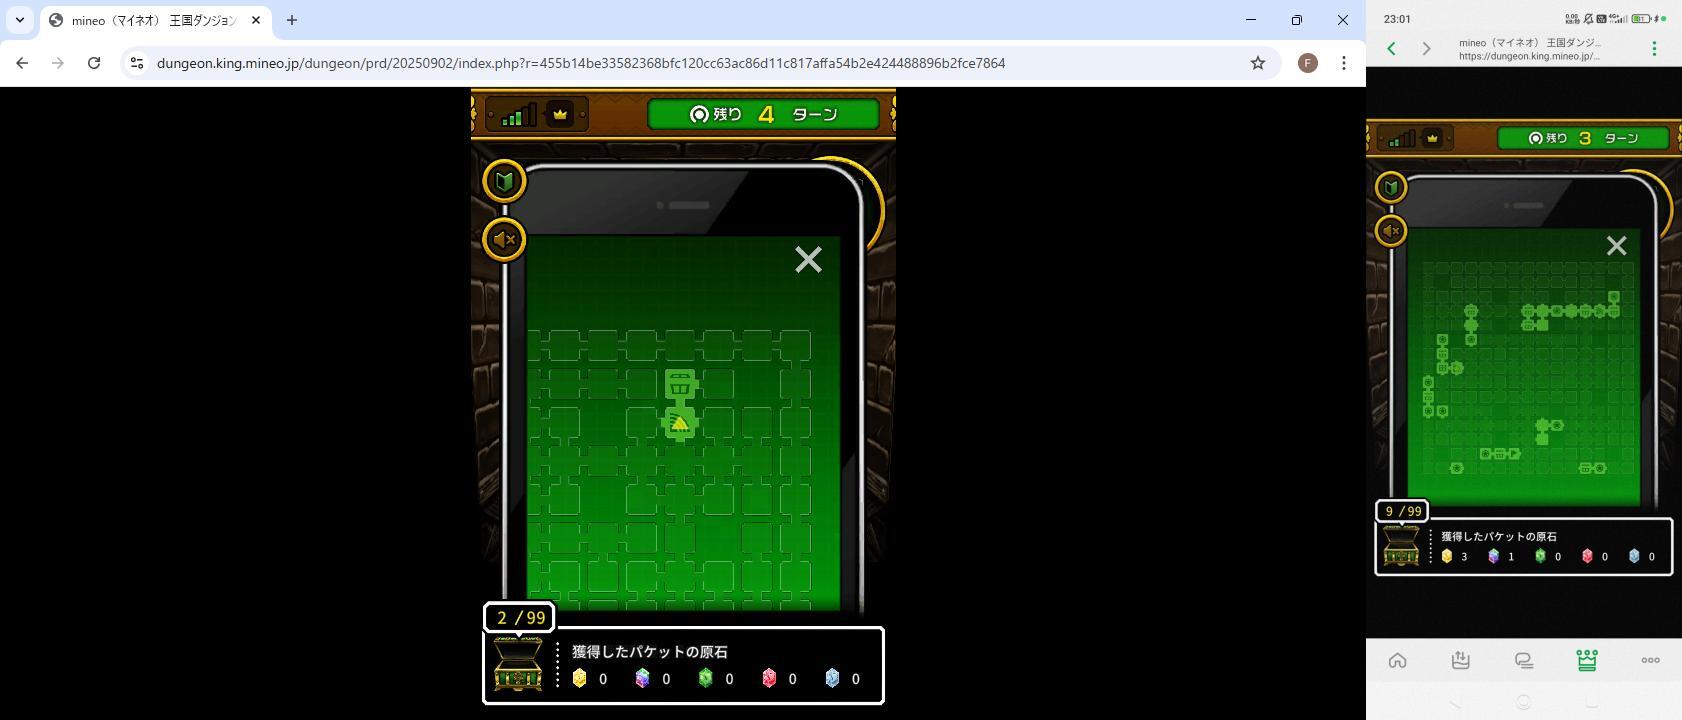1682x720 pixels.
Task: Click the 2 / 99 counter badge
Action: click(x=520, y=618)
